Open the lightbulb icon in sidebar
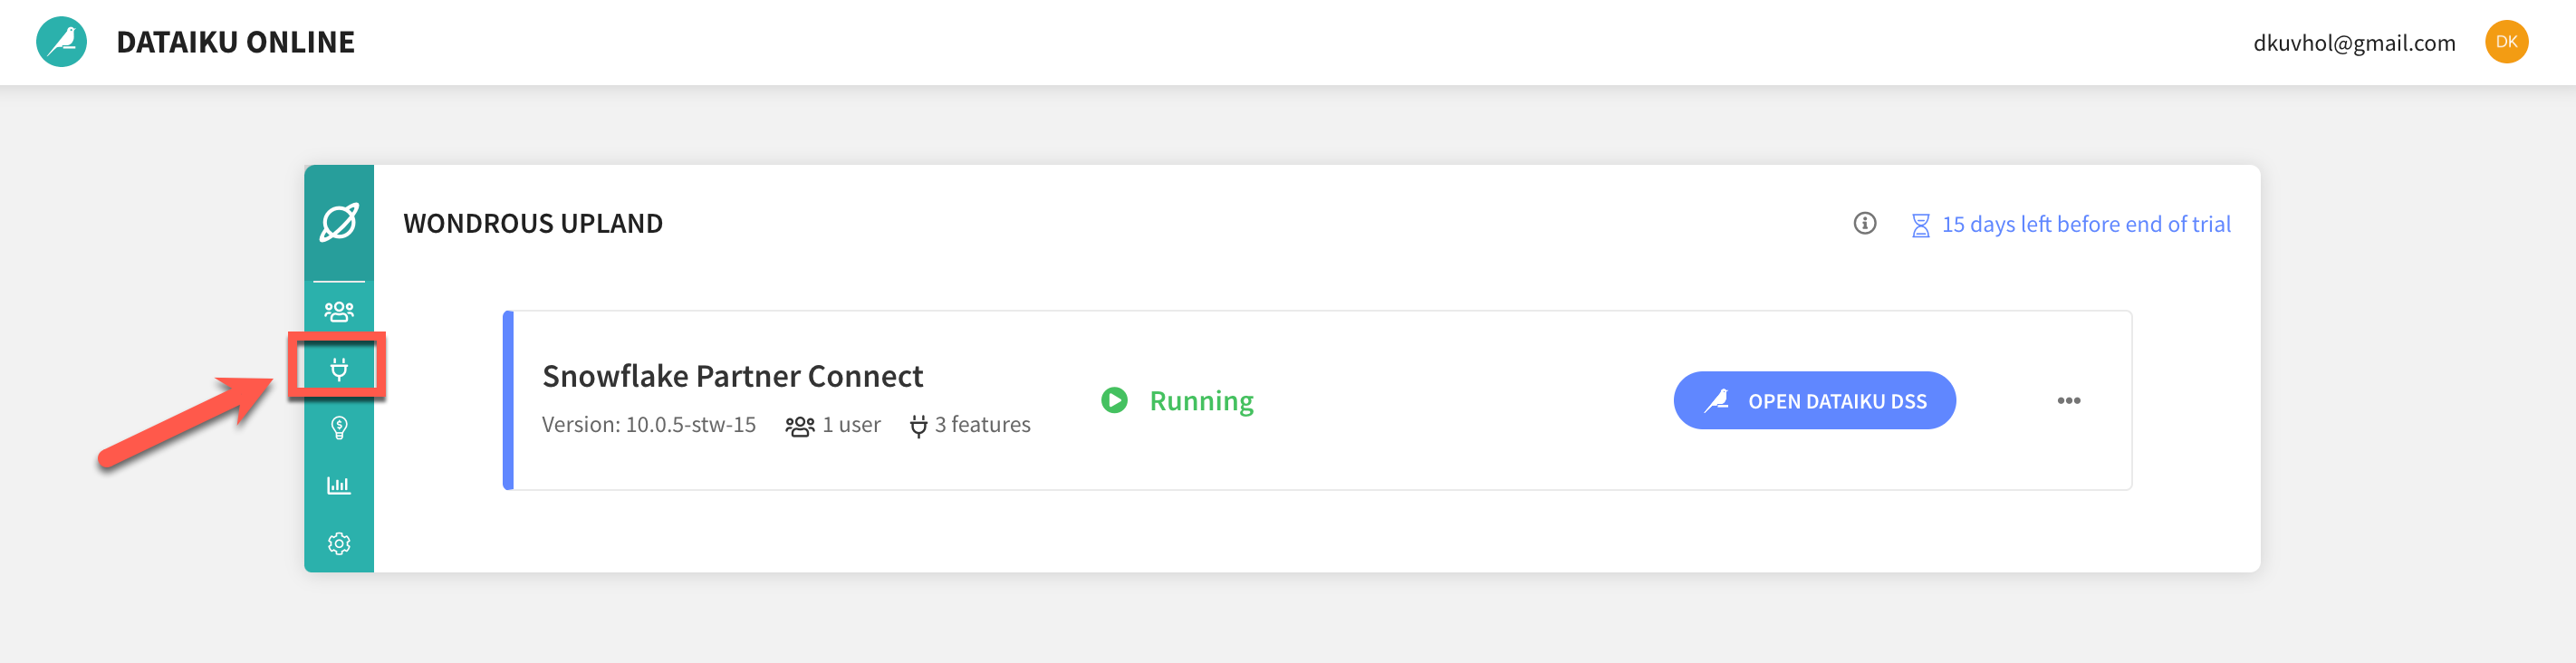Viewport: 2576px width, 663px height. pos(339,428)
